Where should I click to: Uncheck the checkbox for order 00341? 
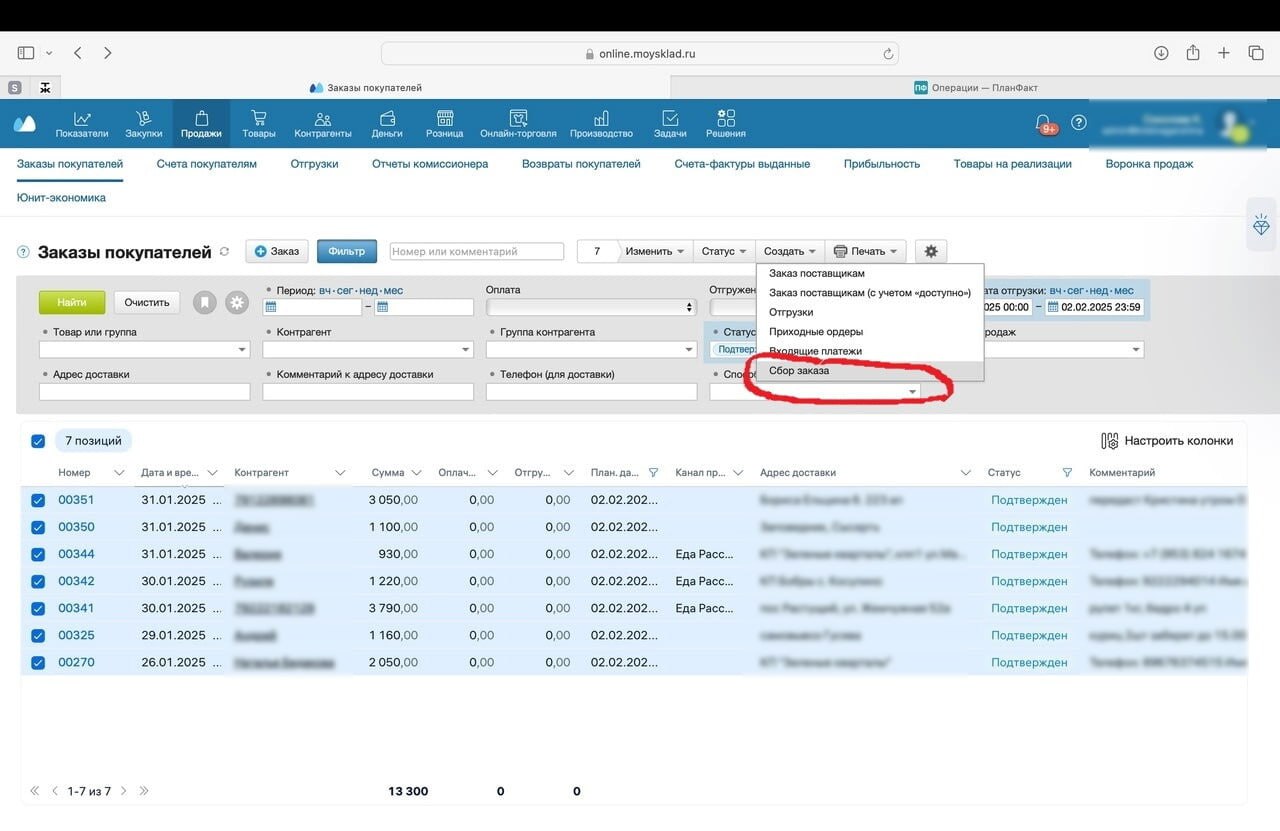pyautogui.click(x=38, y=608)
